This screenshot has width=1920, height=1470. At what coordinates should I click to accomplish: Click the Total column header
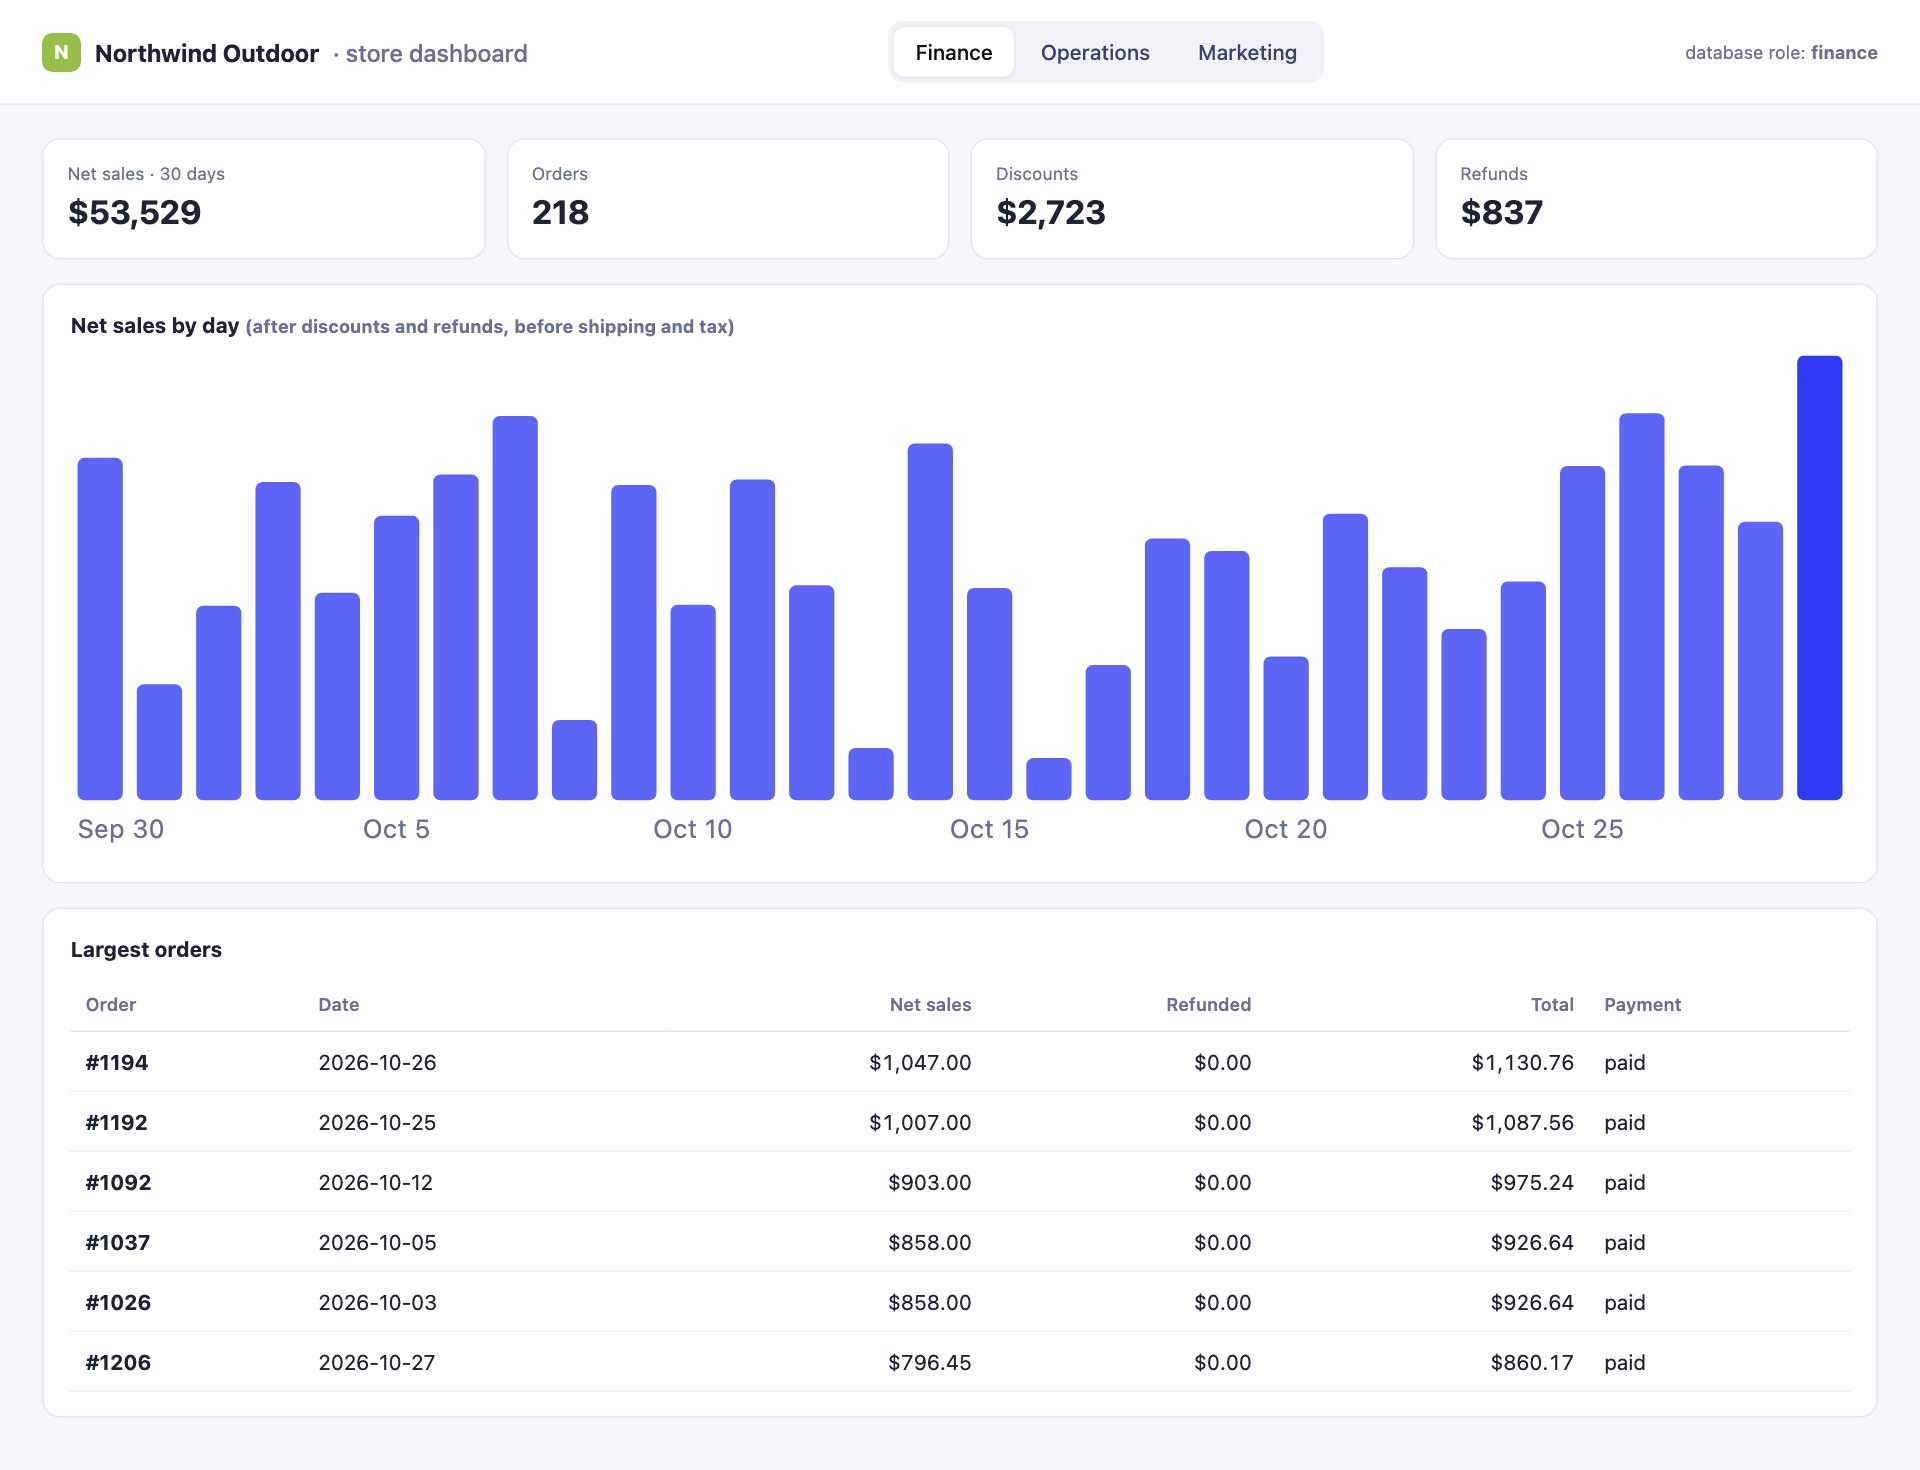(1552, 1005)
